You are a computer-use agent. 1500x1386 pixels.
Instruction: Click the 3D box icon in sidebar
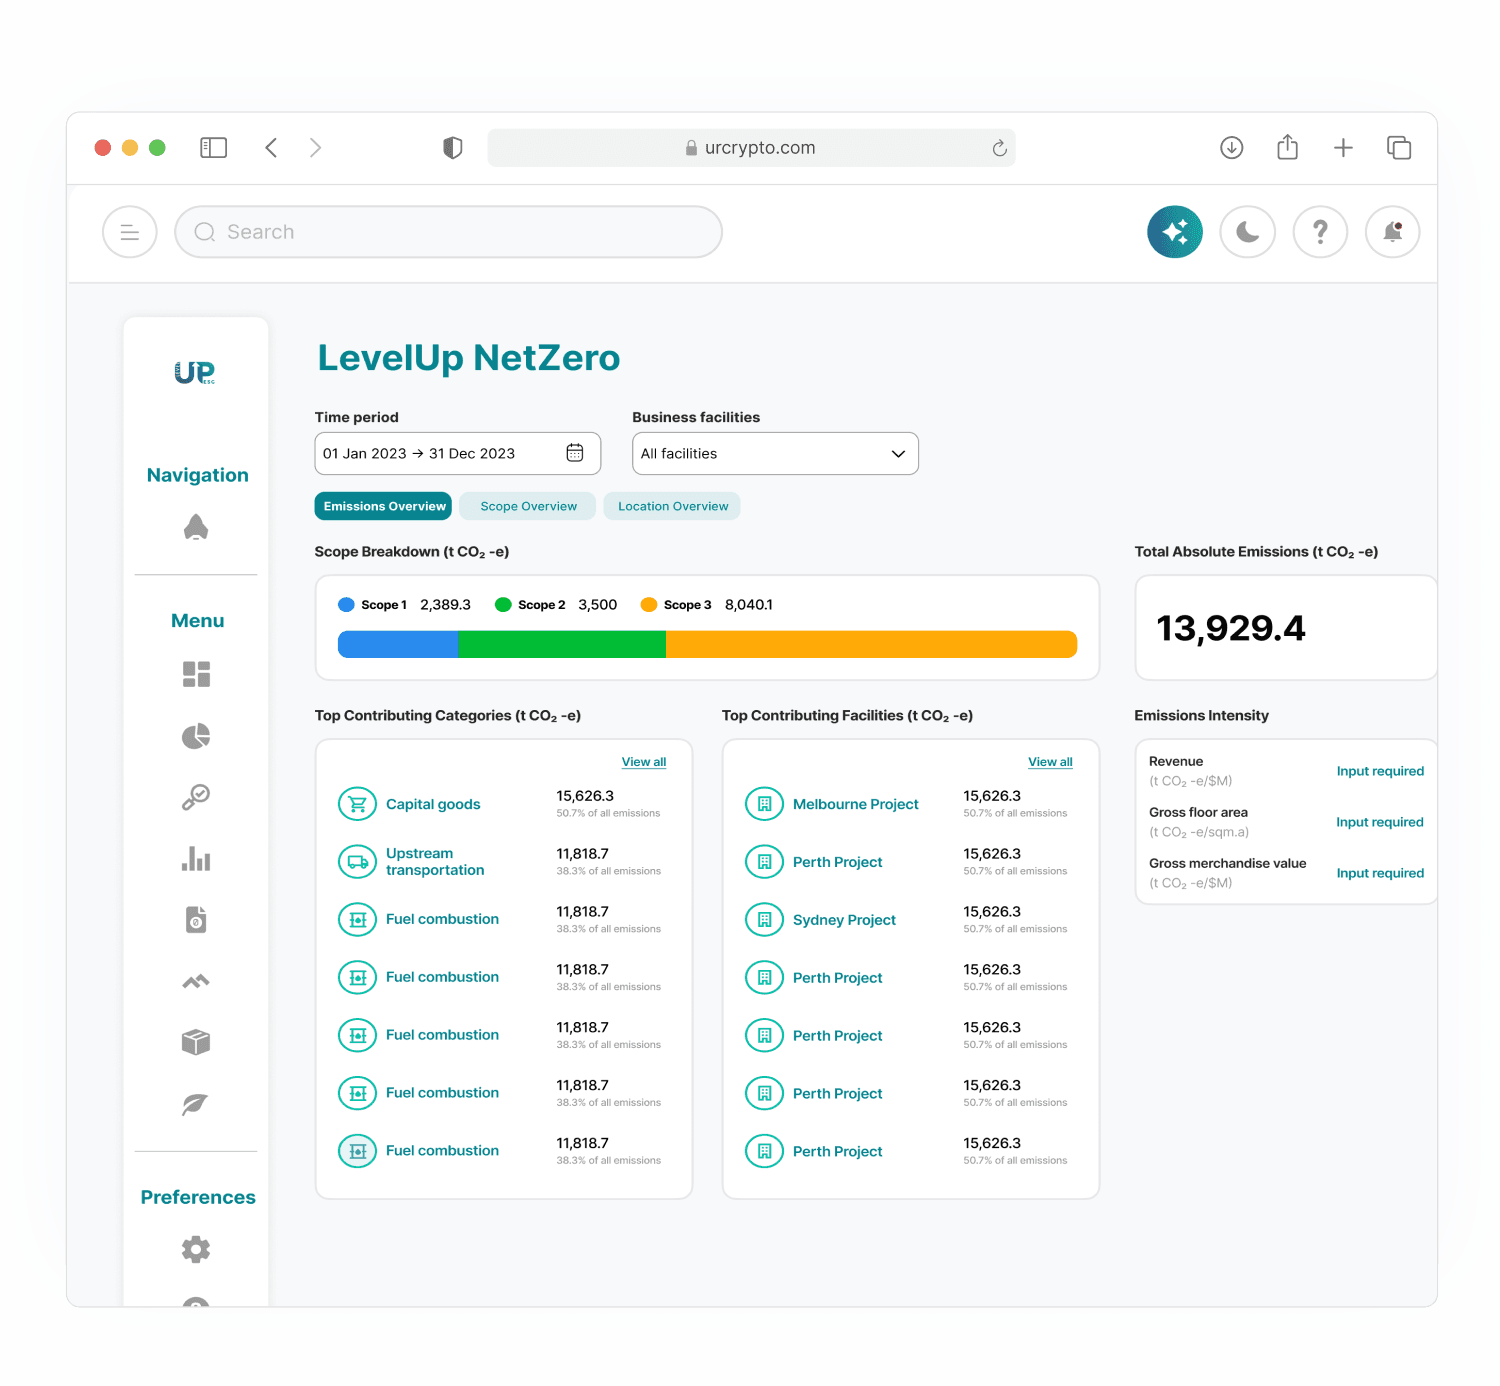tap(196, 1042)
